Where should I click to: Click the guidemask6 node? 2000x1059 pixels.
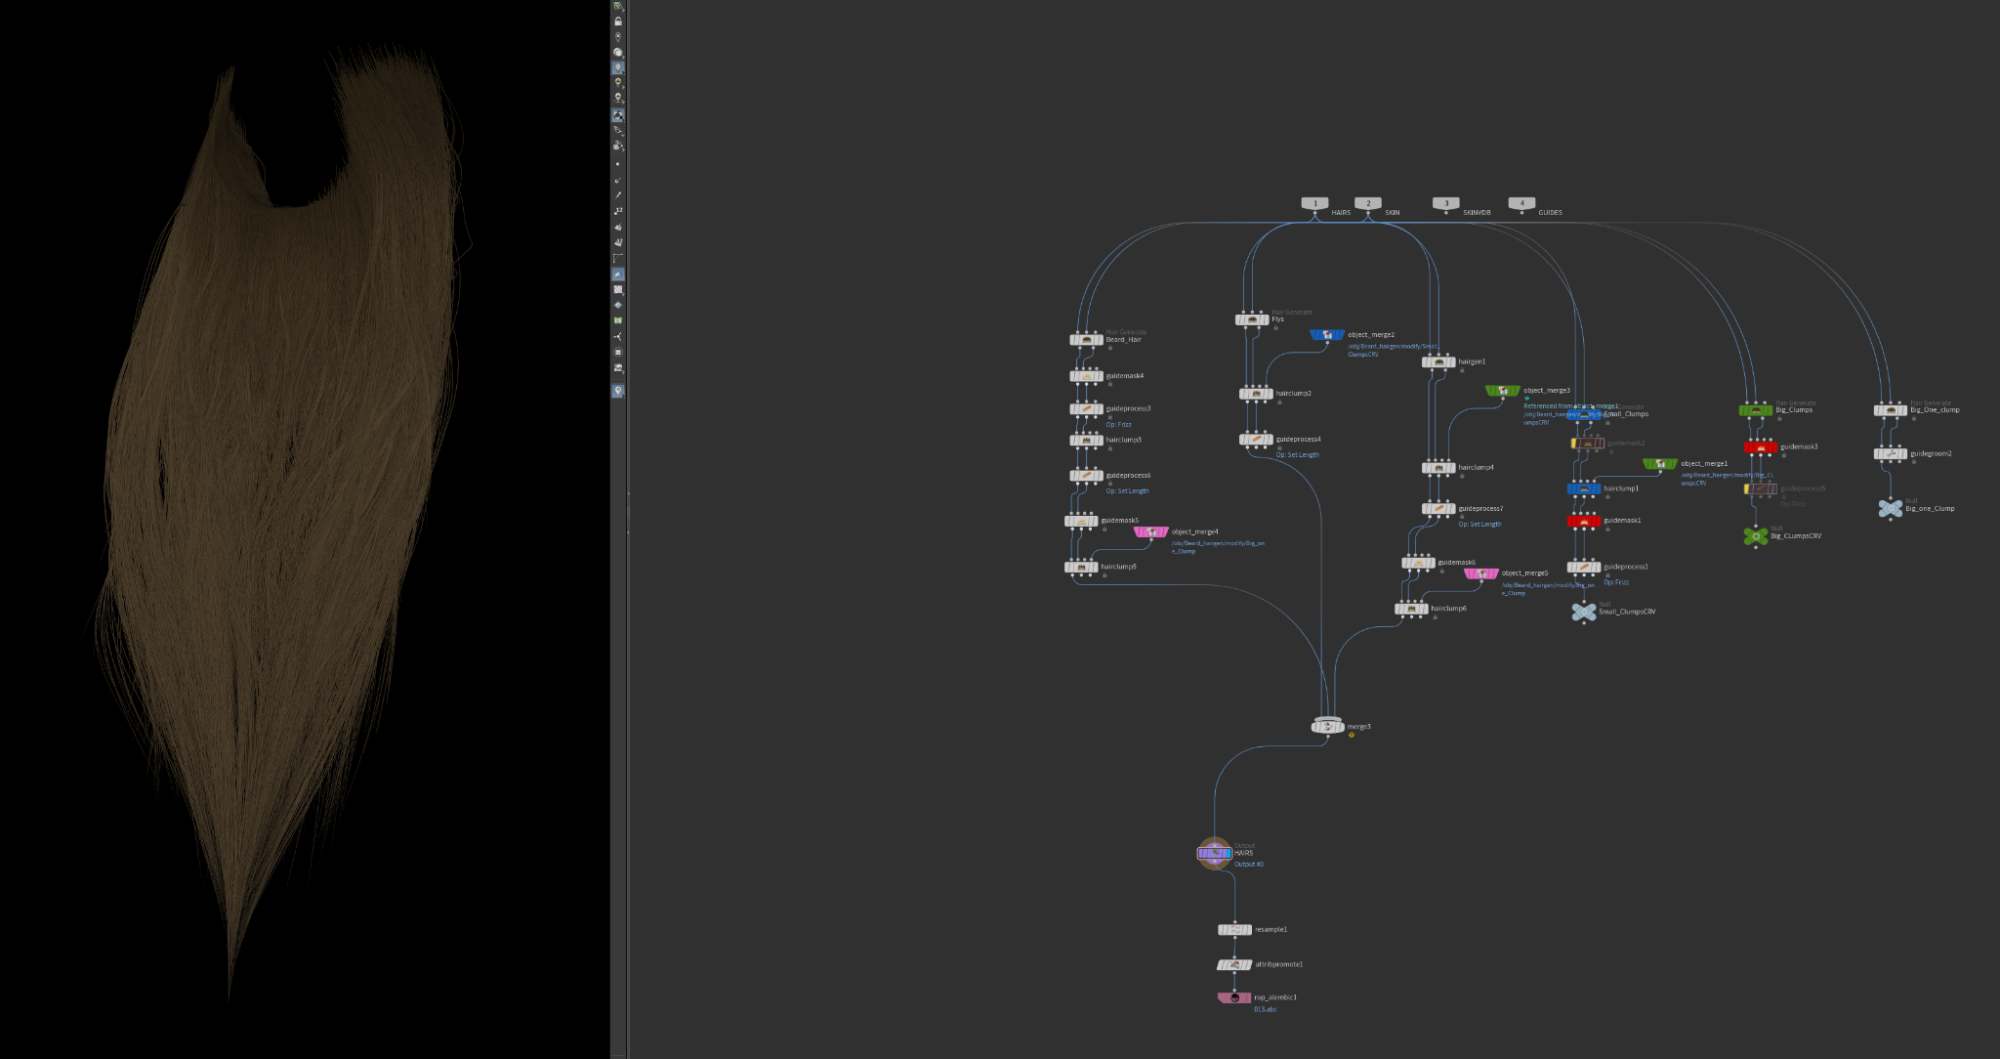(1418, 563)
